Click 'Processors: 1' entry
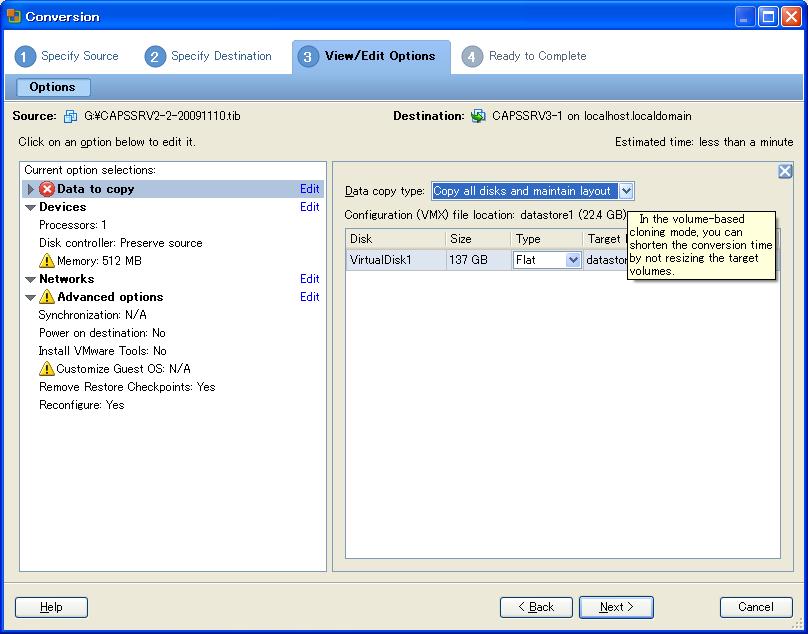 pos(73,225)
